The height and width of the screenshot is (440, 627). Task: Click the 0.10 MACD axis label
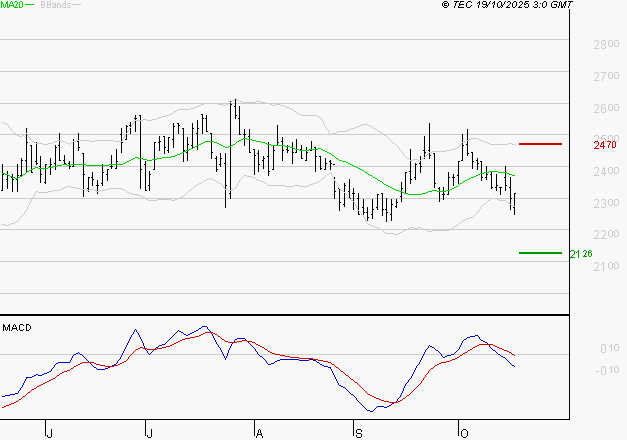pos(609,348)
